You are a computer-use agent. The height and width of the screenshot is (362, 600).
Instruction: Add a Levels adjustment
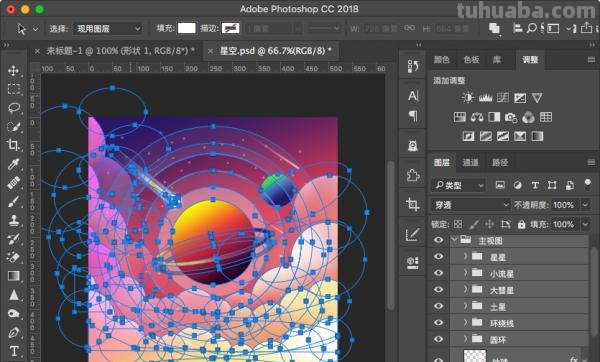[485, 98]
